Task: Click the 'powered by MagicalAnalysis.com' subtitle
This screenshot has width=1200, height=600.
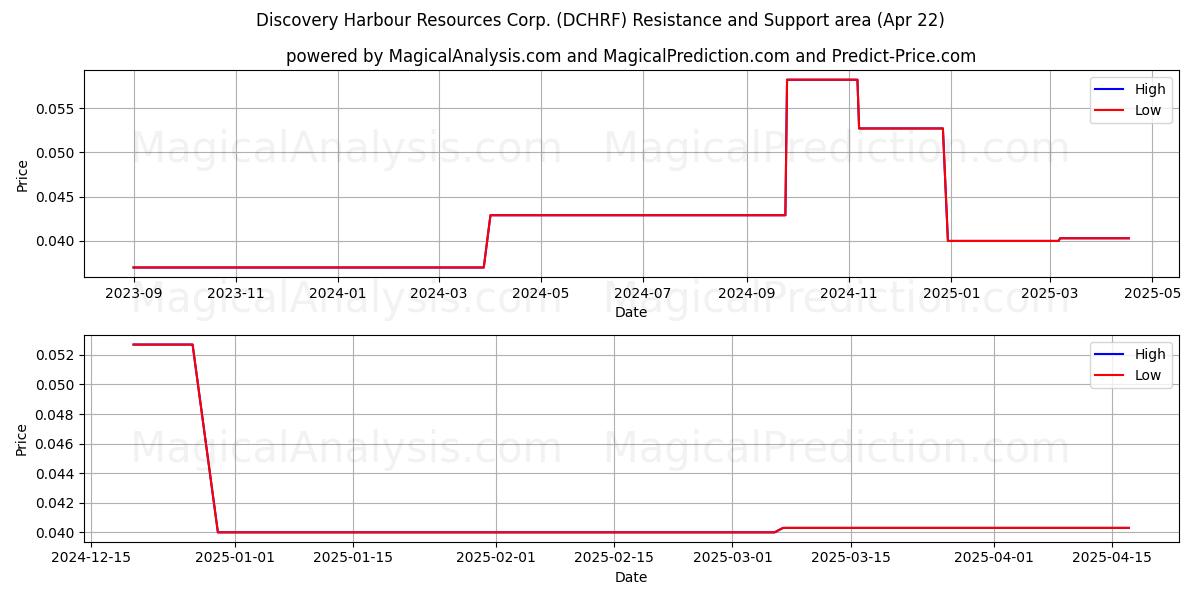Action: pos(631,56)
